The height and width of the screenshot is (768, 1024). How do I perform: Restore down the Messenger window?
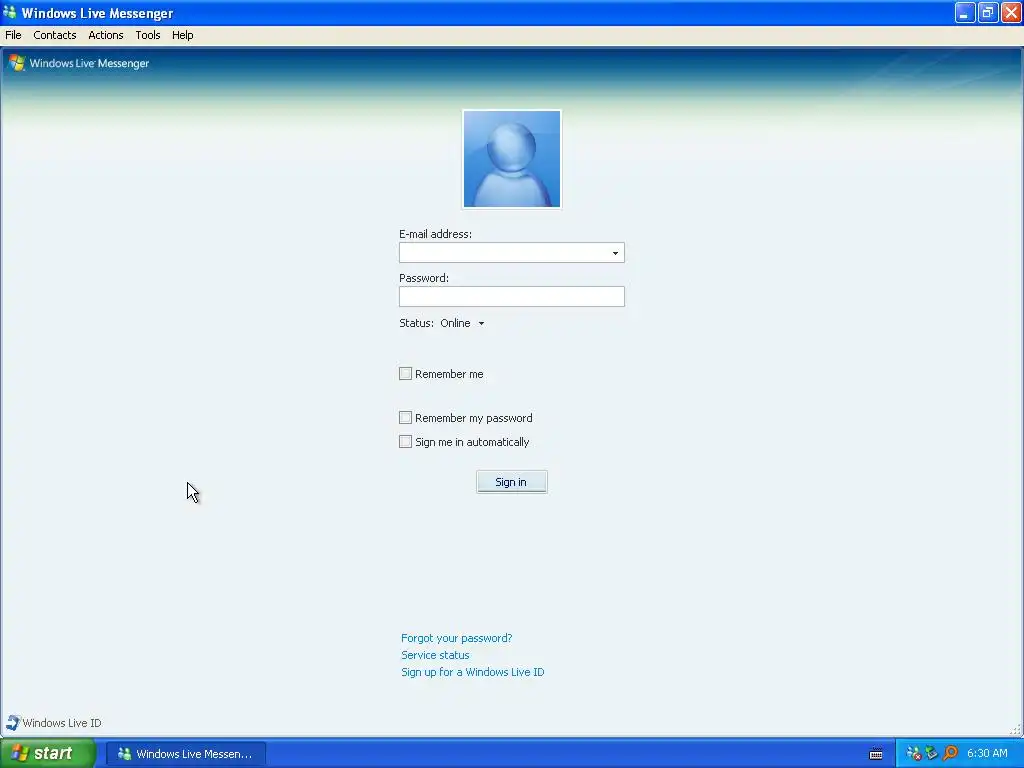pyautogui.click(x=988, y=12)
